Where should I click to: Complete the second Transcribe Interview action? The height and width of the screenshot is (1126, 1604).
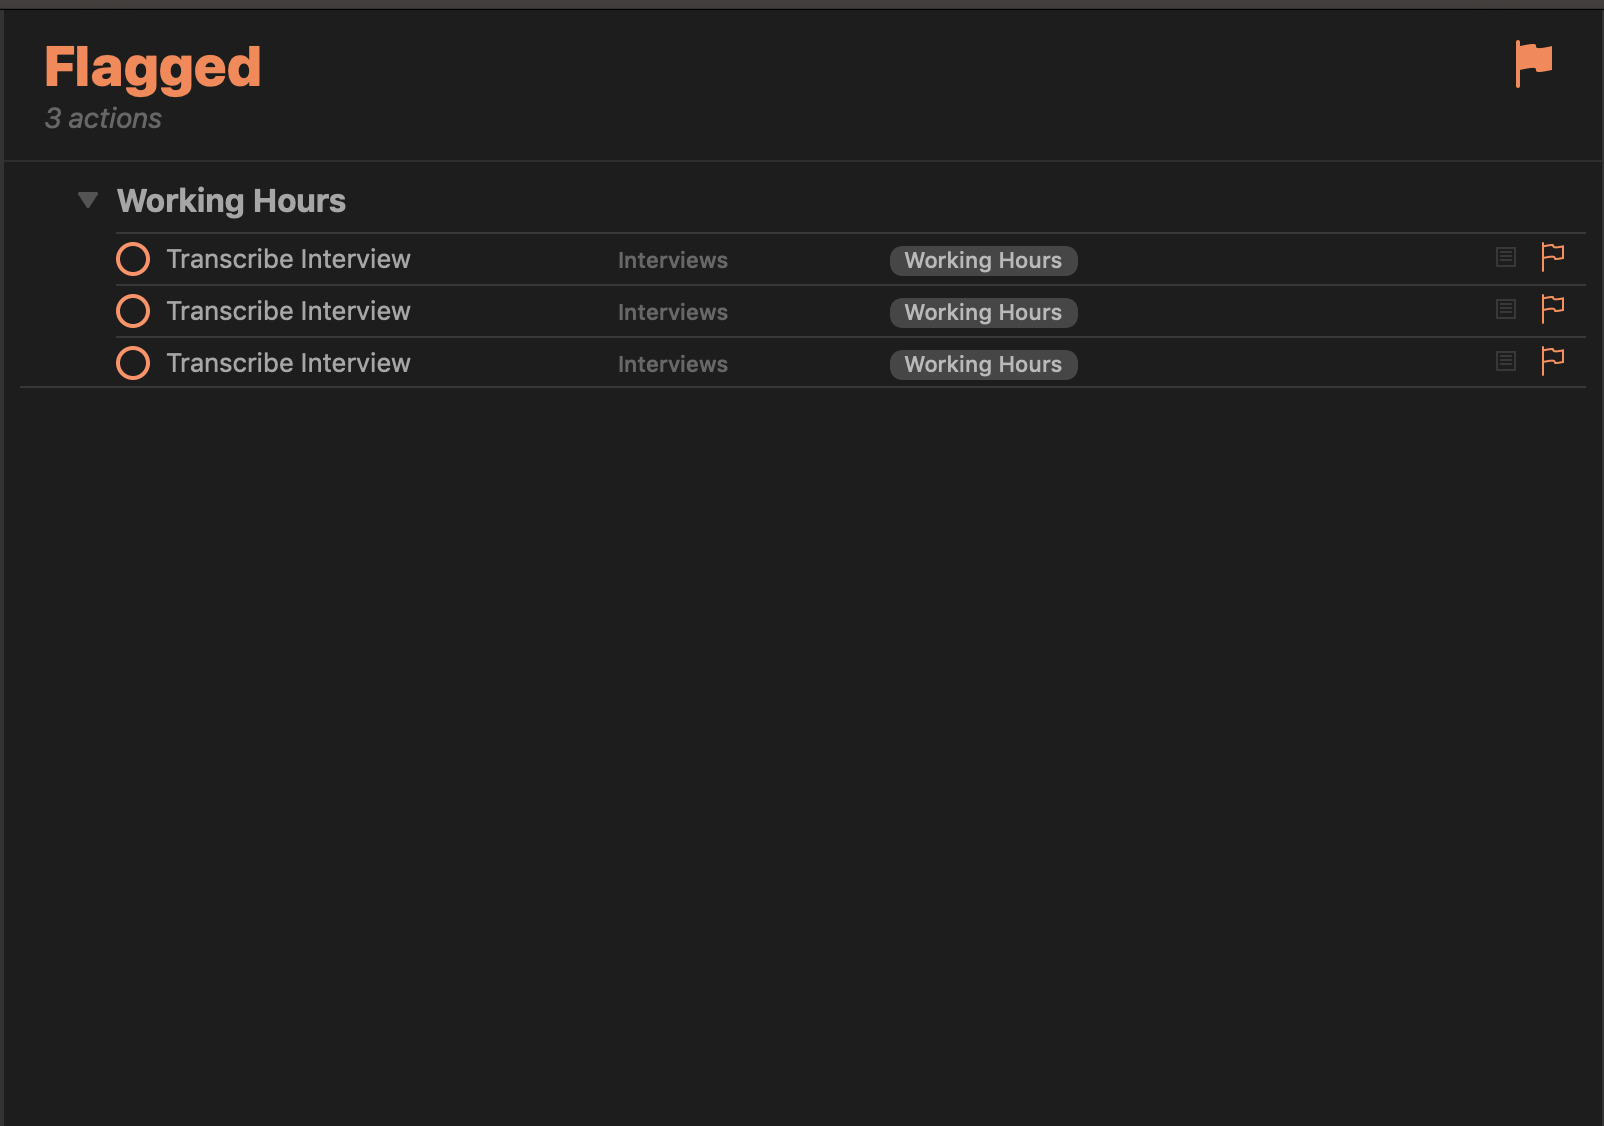(133, 311)
